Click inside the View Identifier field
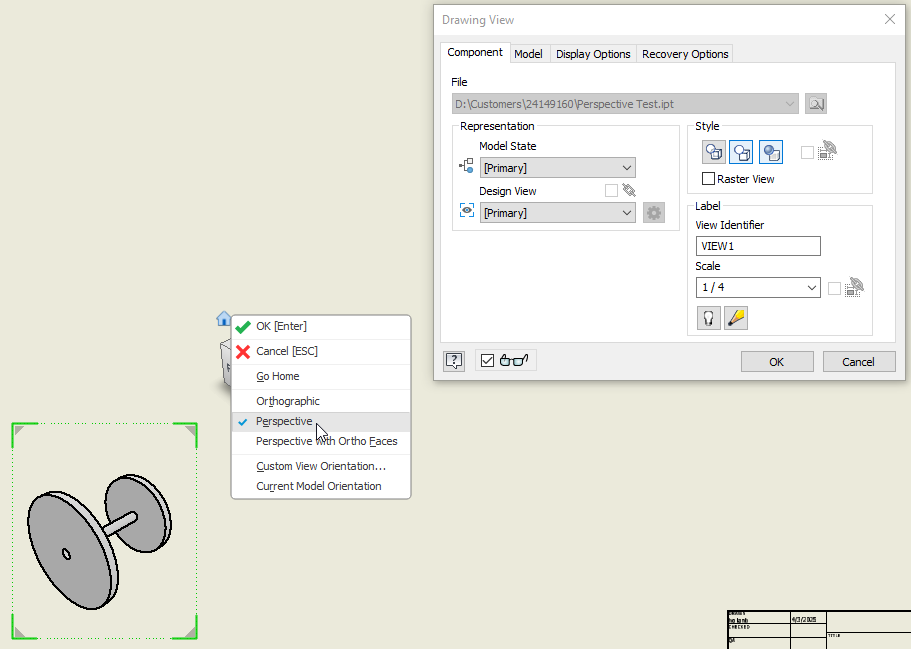The image size is (911, 649). tap(757, 245)
